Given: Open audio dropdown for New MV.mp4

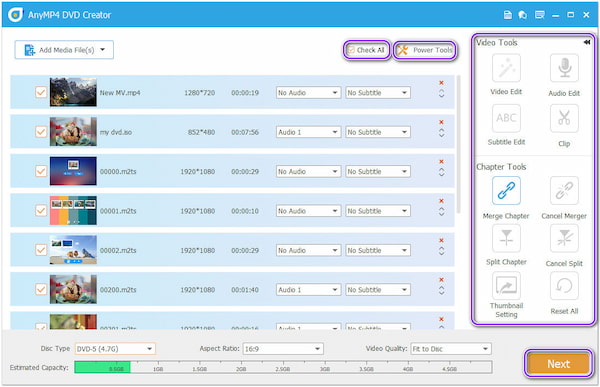Looking at the screenshot, I should (x=308, y=93).
